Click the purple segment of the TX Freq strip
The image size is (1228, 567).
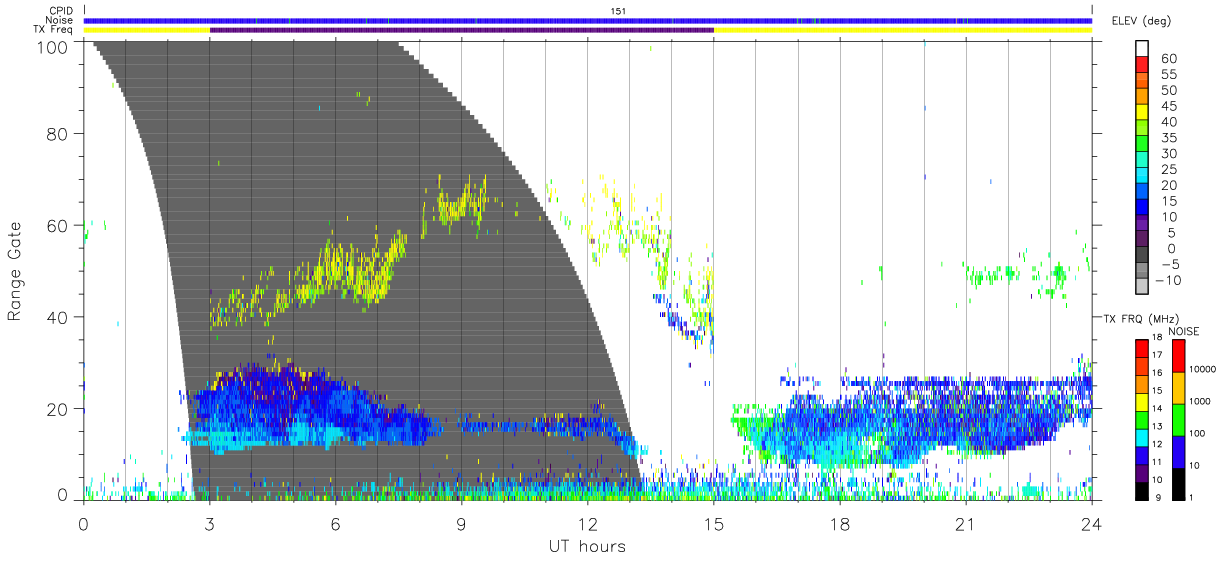pyautogui.click(x=461, y=30)
